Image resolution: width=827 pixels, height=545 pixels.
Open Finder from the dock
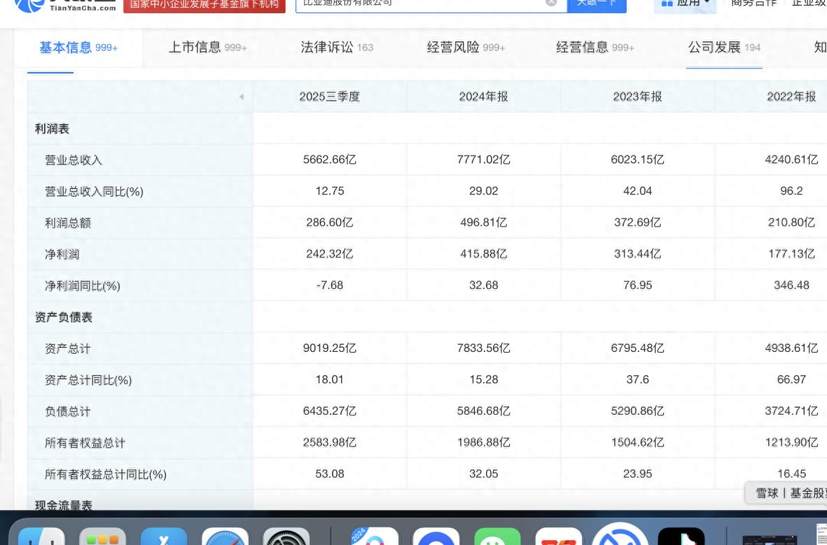[42, 537]
